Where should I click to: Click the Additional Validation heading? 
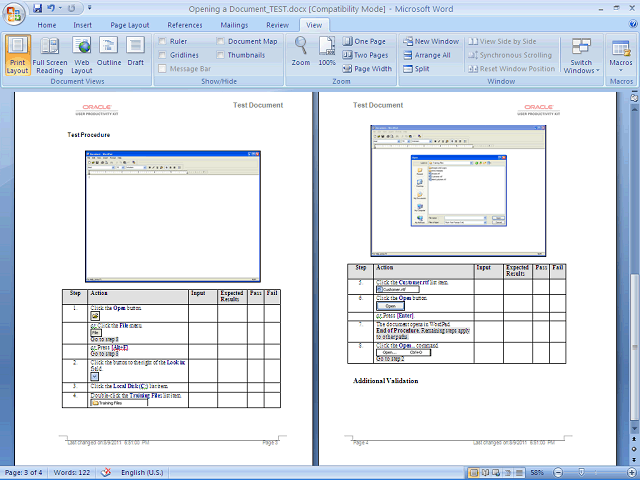(x=385, y=381)
